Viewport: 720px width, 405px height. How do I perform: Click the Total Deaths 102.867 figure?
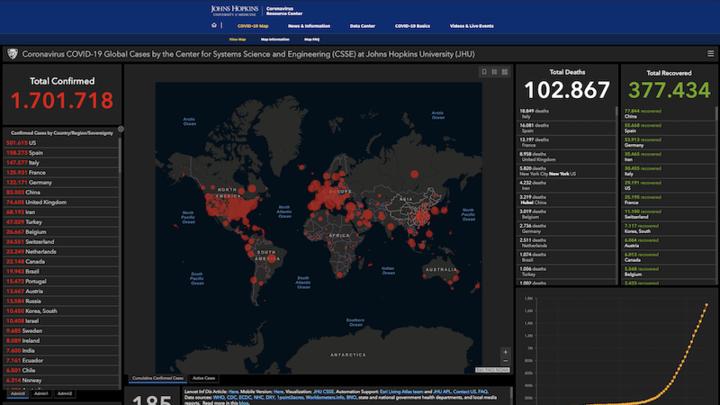567,90
